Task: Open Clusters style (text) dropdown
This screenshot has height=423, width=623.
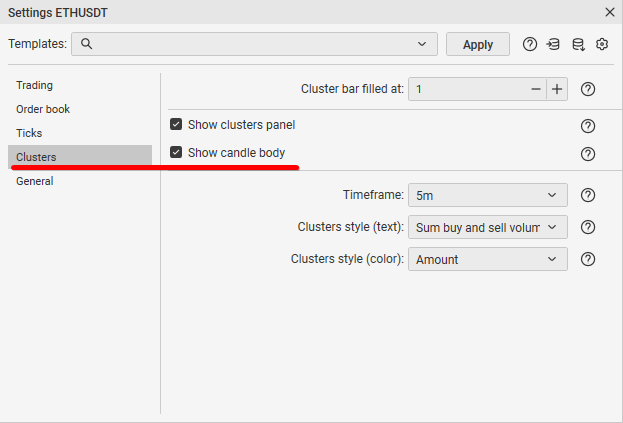Action: tap(487, 227)
